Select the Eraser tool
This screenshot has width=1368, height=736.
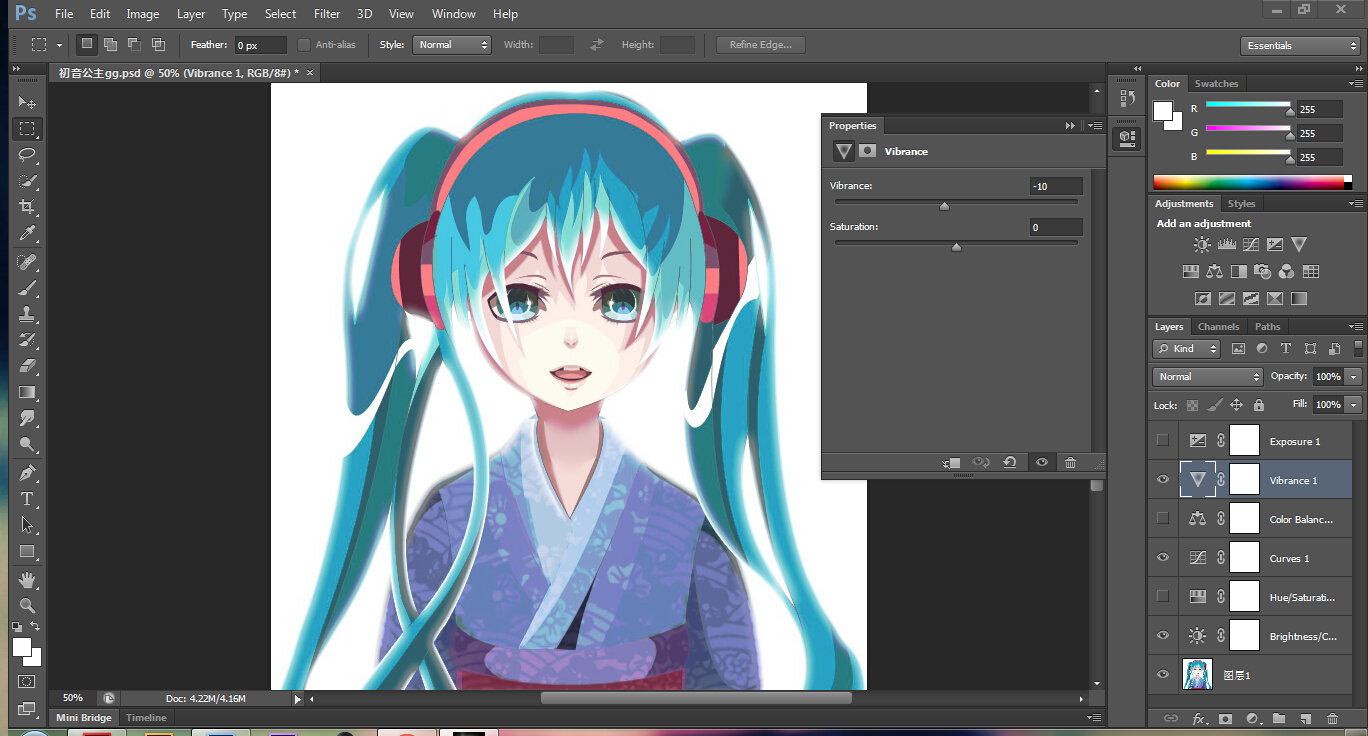pos(27,366)
